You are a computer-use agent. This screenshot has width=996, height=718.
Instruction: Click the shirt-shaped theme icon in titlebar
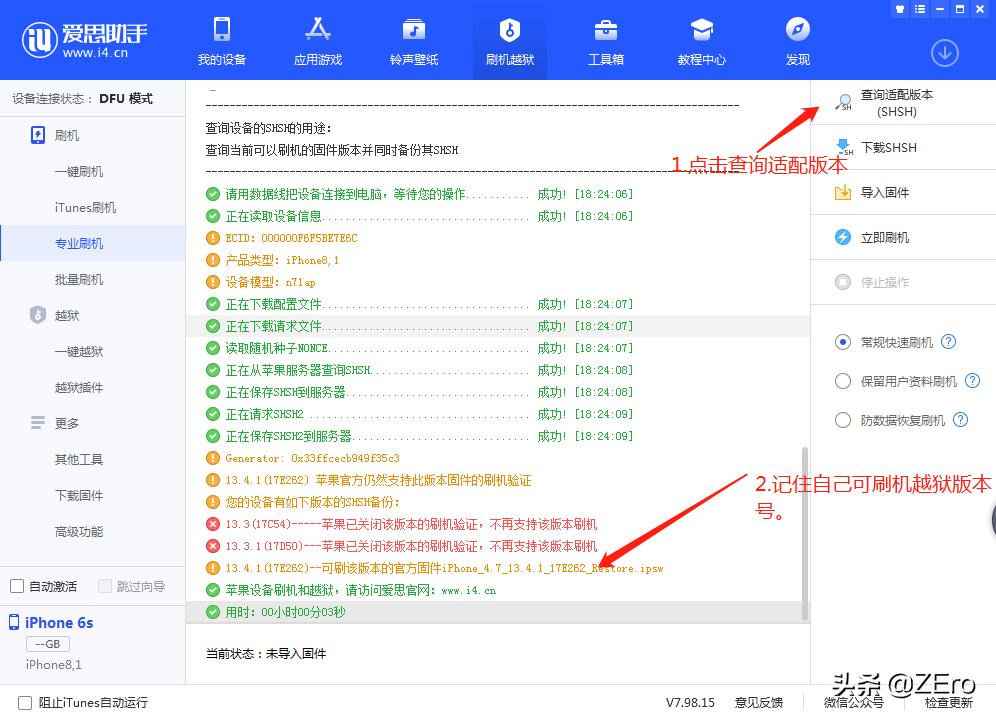[899, 9]
